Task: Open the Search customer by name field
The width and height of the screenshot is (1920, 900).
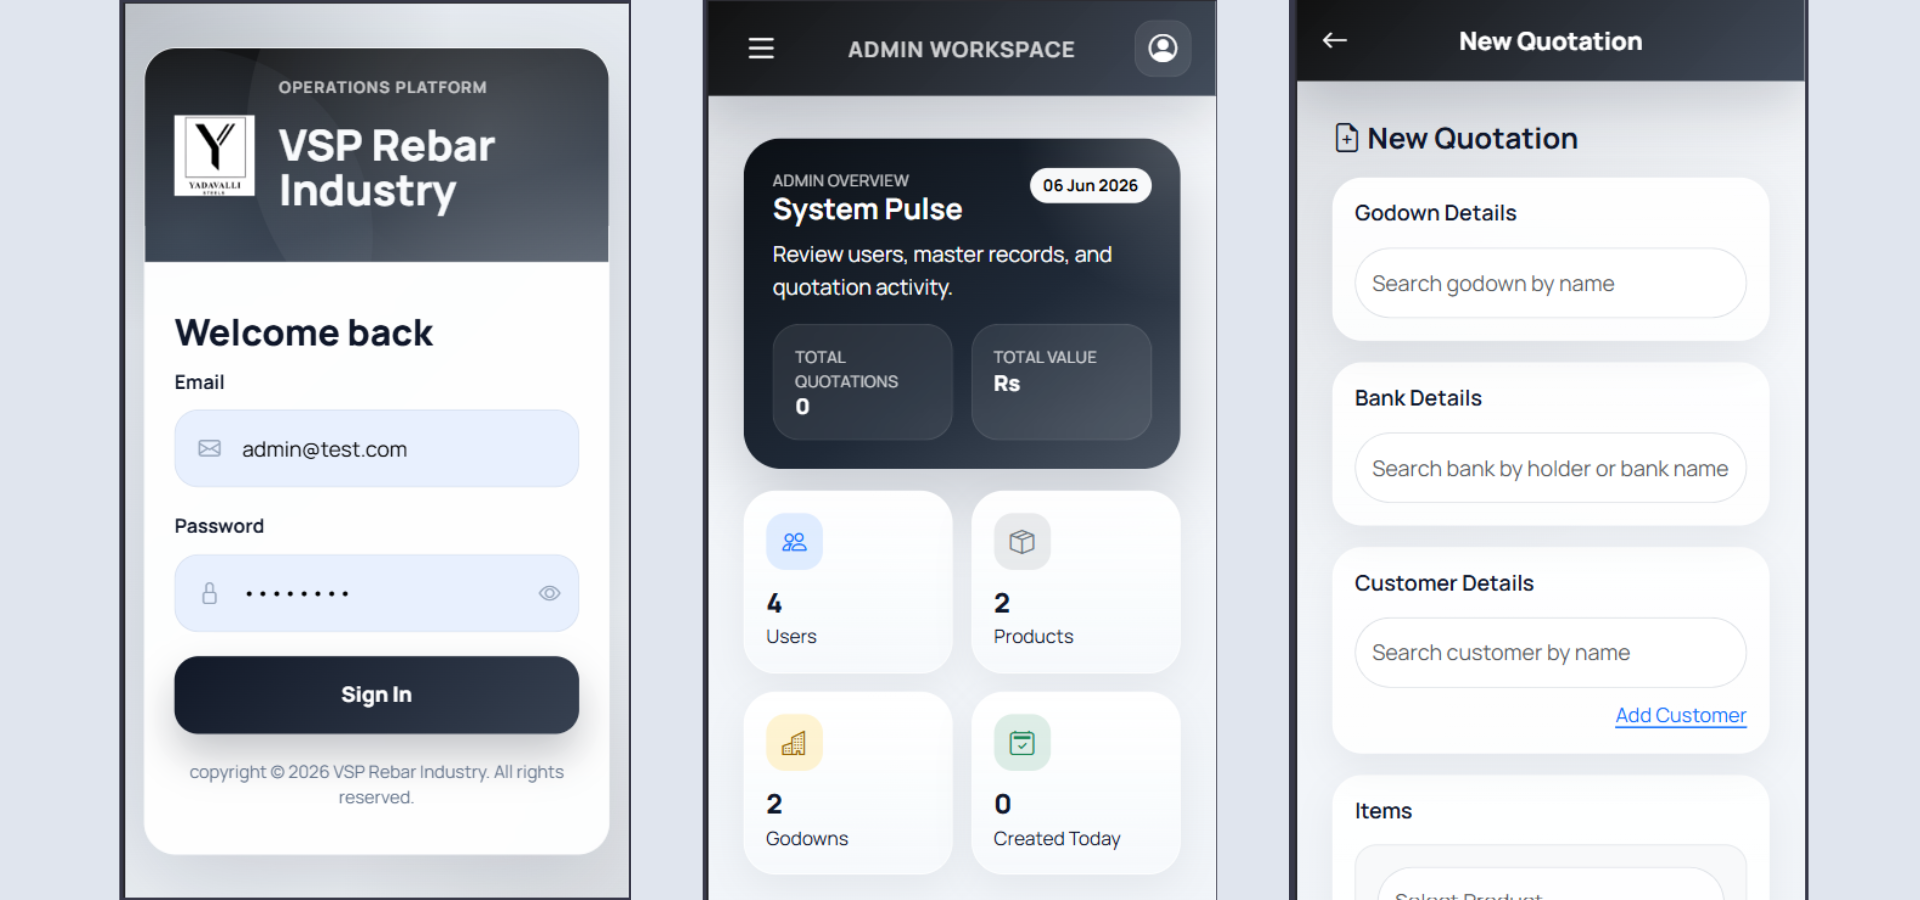Action: (1550, 653)
